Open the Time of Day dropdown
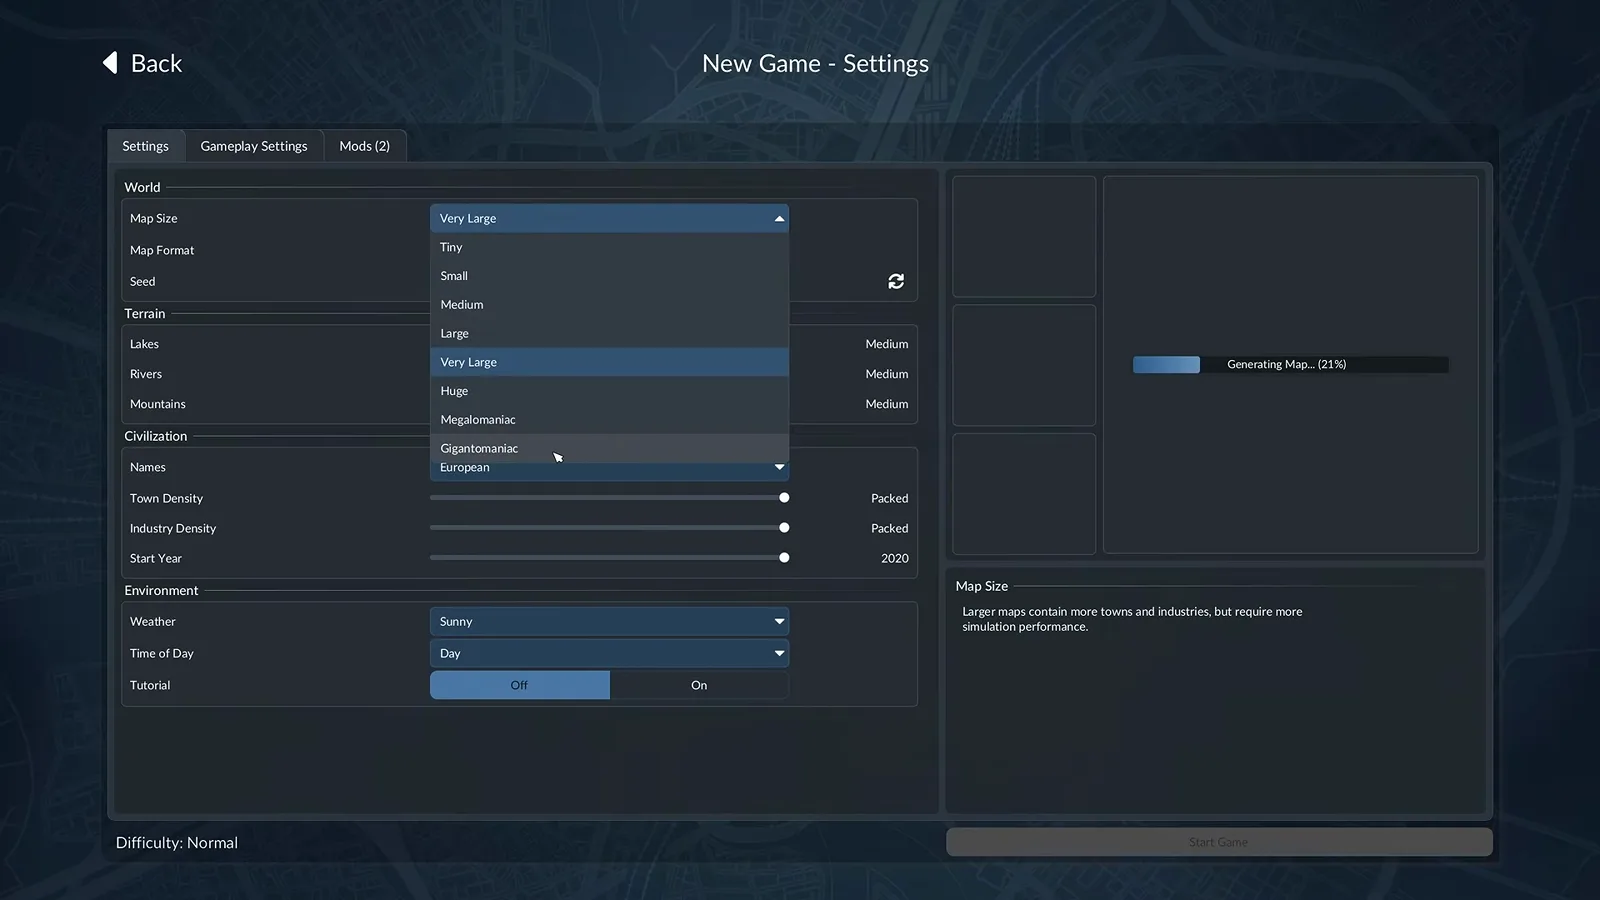 click(609, 653)
